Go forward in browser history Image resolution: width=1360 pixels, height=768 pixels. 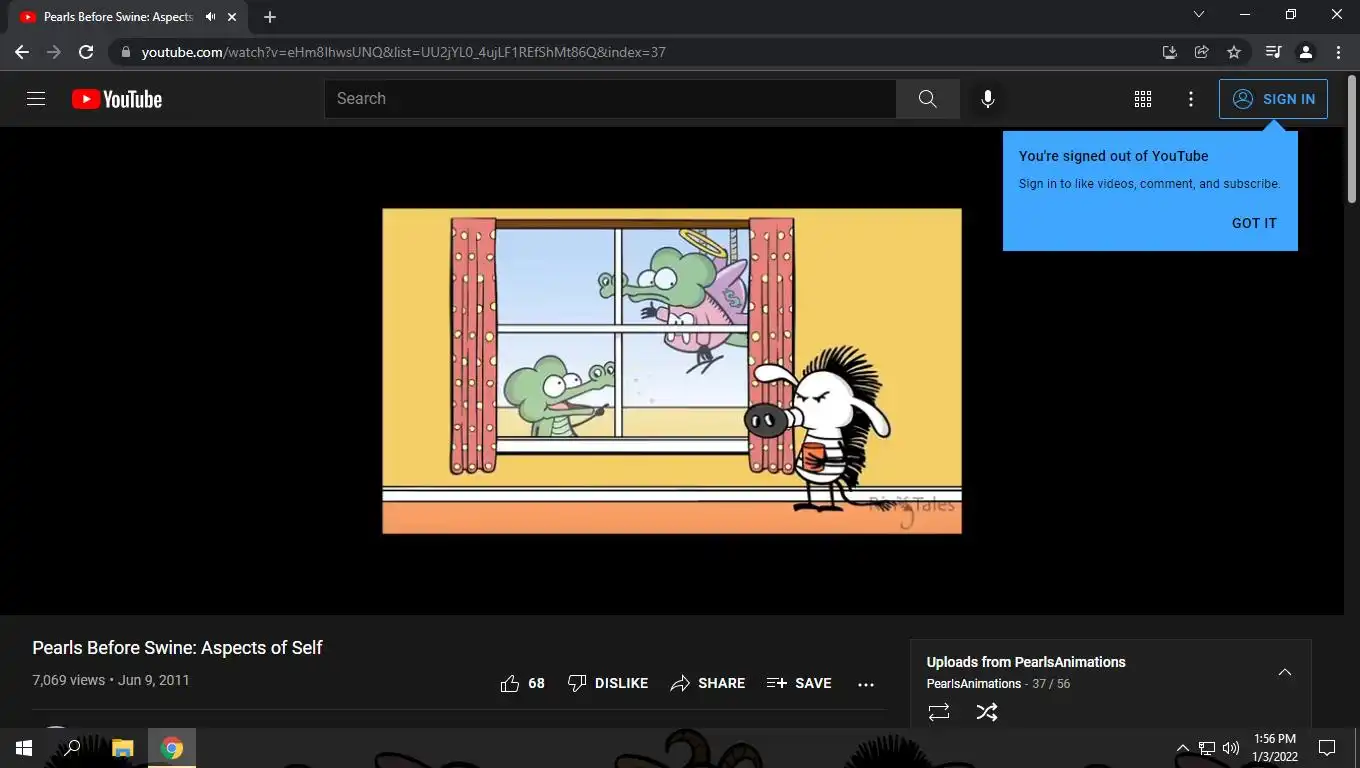click(54, 52)
